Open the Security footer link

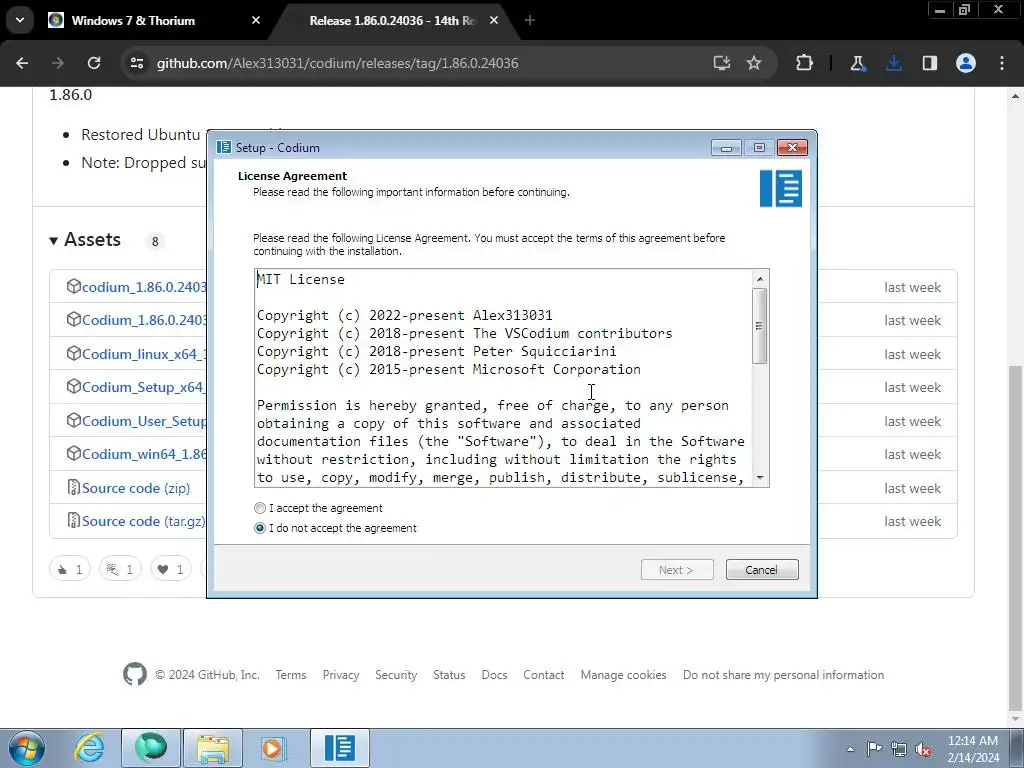(396, 675)
